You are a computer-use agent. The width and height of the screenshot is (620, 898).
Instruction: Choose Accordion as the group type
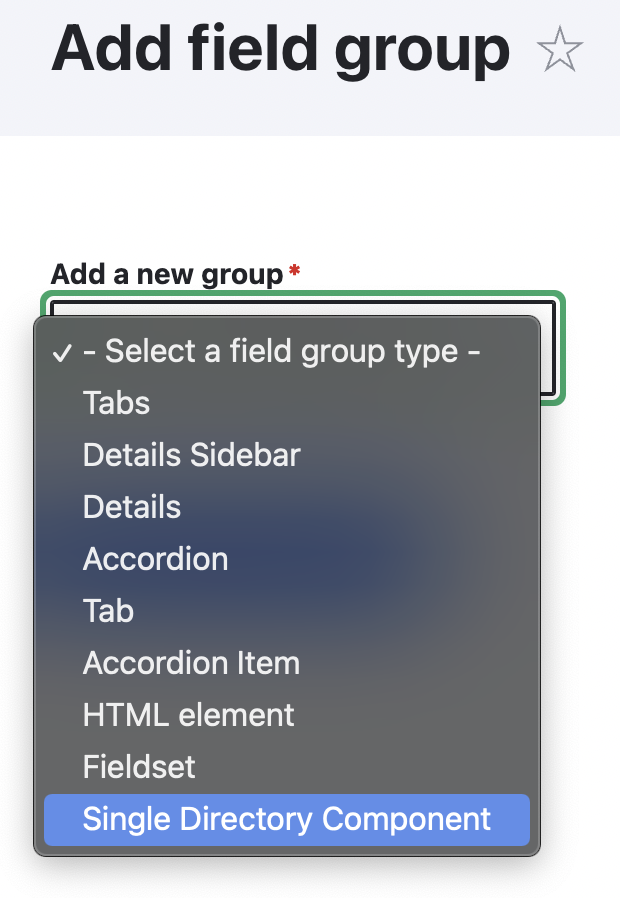[x=287, y=559]
